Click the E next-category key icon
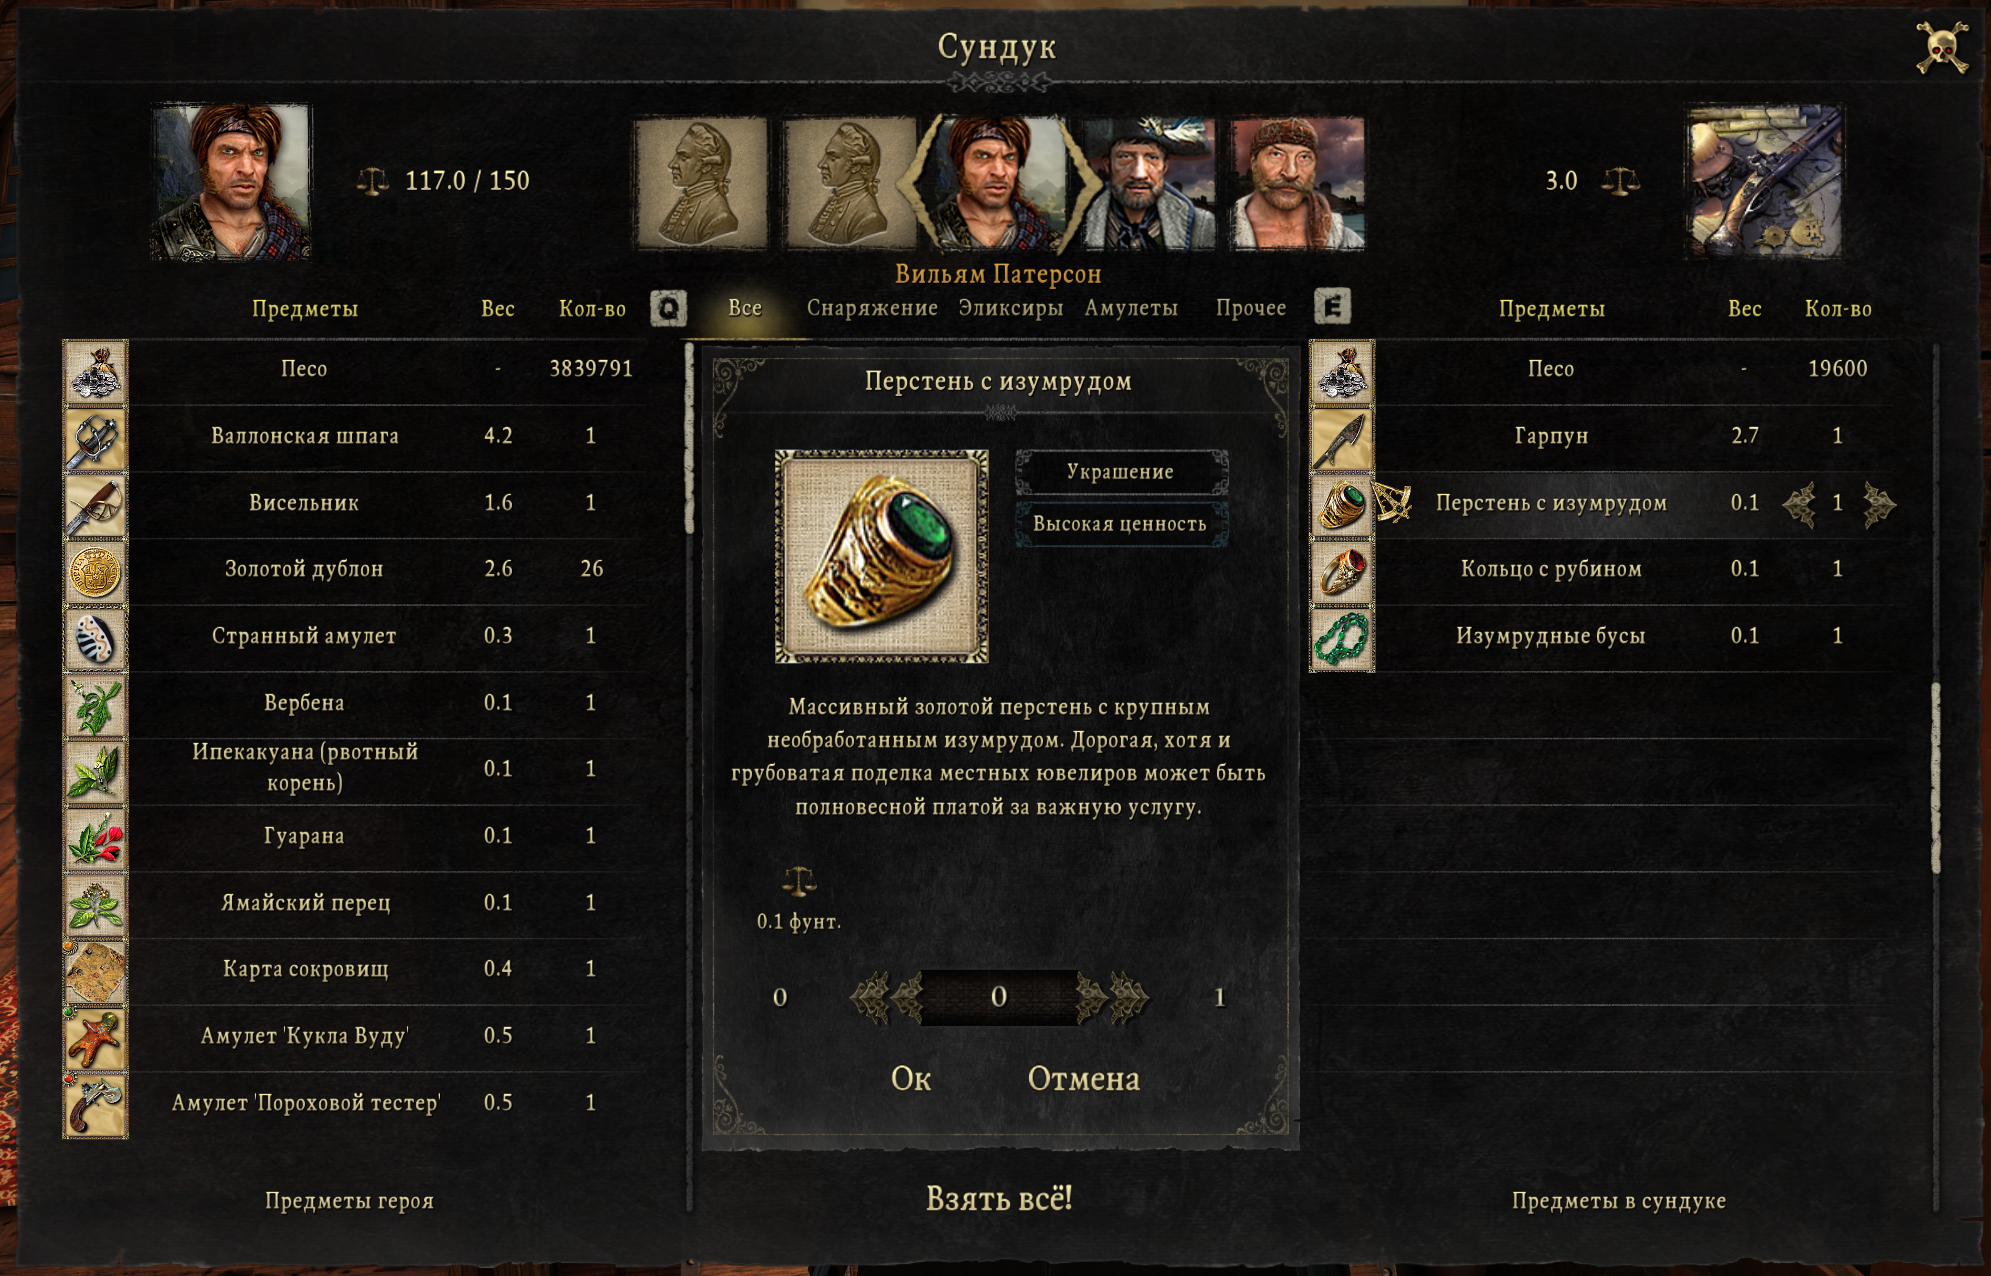Image resolution: width=1991 pixels, height=1276 pixels. (1332, 307)
